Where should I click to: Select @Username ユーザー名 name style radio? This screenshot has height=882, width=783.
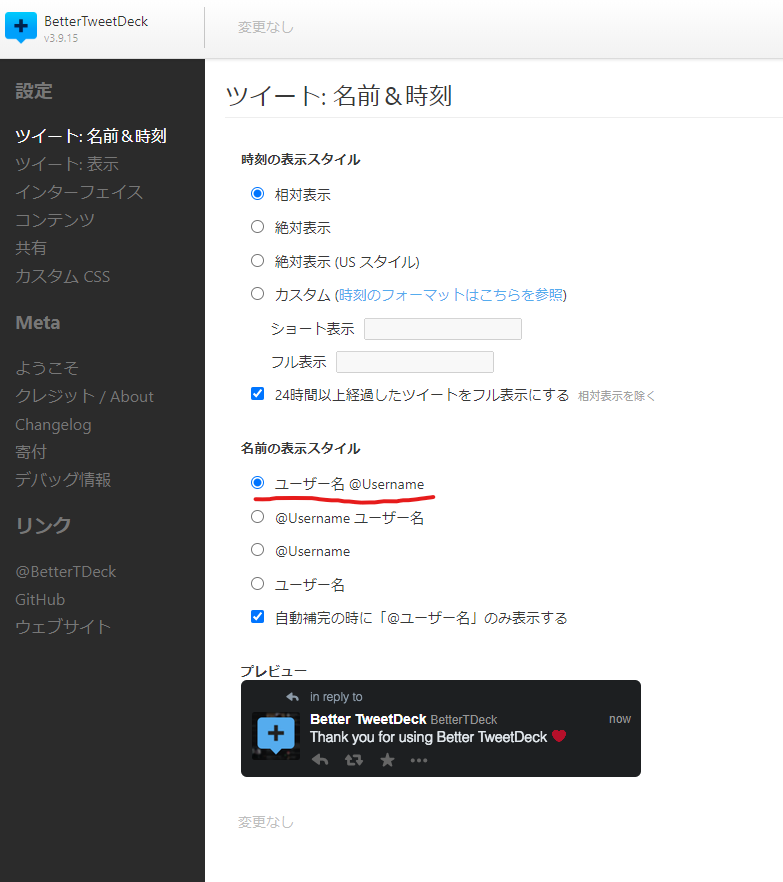[x=257, y=516]
